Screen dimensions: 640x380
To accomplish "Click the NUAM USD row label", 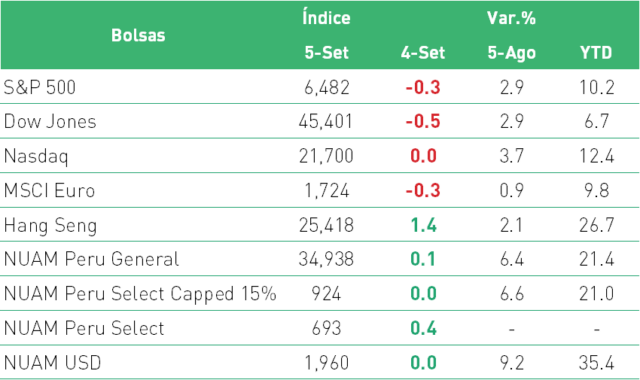I will 52,363.
